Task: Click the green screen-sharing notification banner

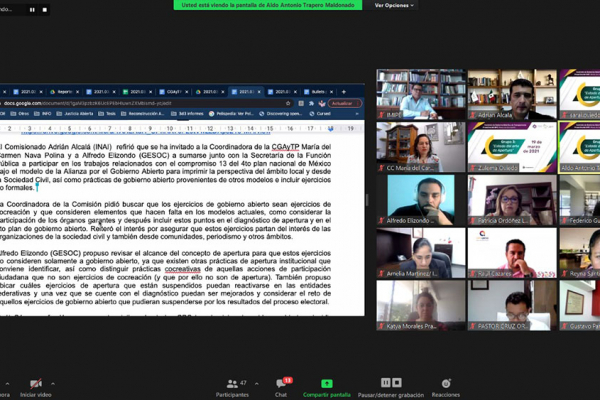Action: 267,5
